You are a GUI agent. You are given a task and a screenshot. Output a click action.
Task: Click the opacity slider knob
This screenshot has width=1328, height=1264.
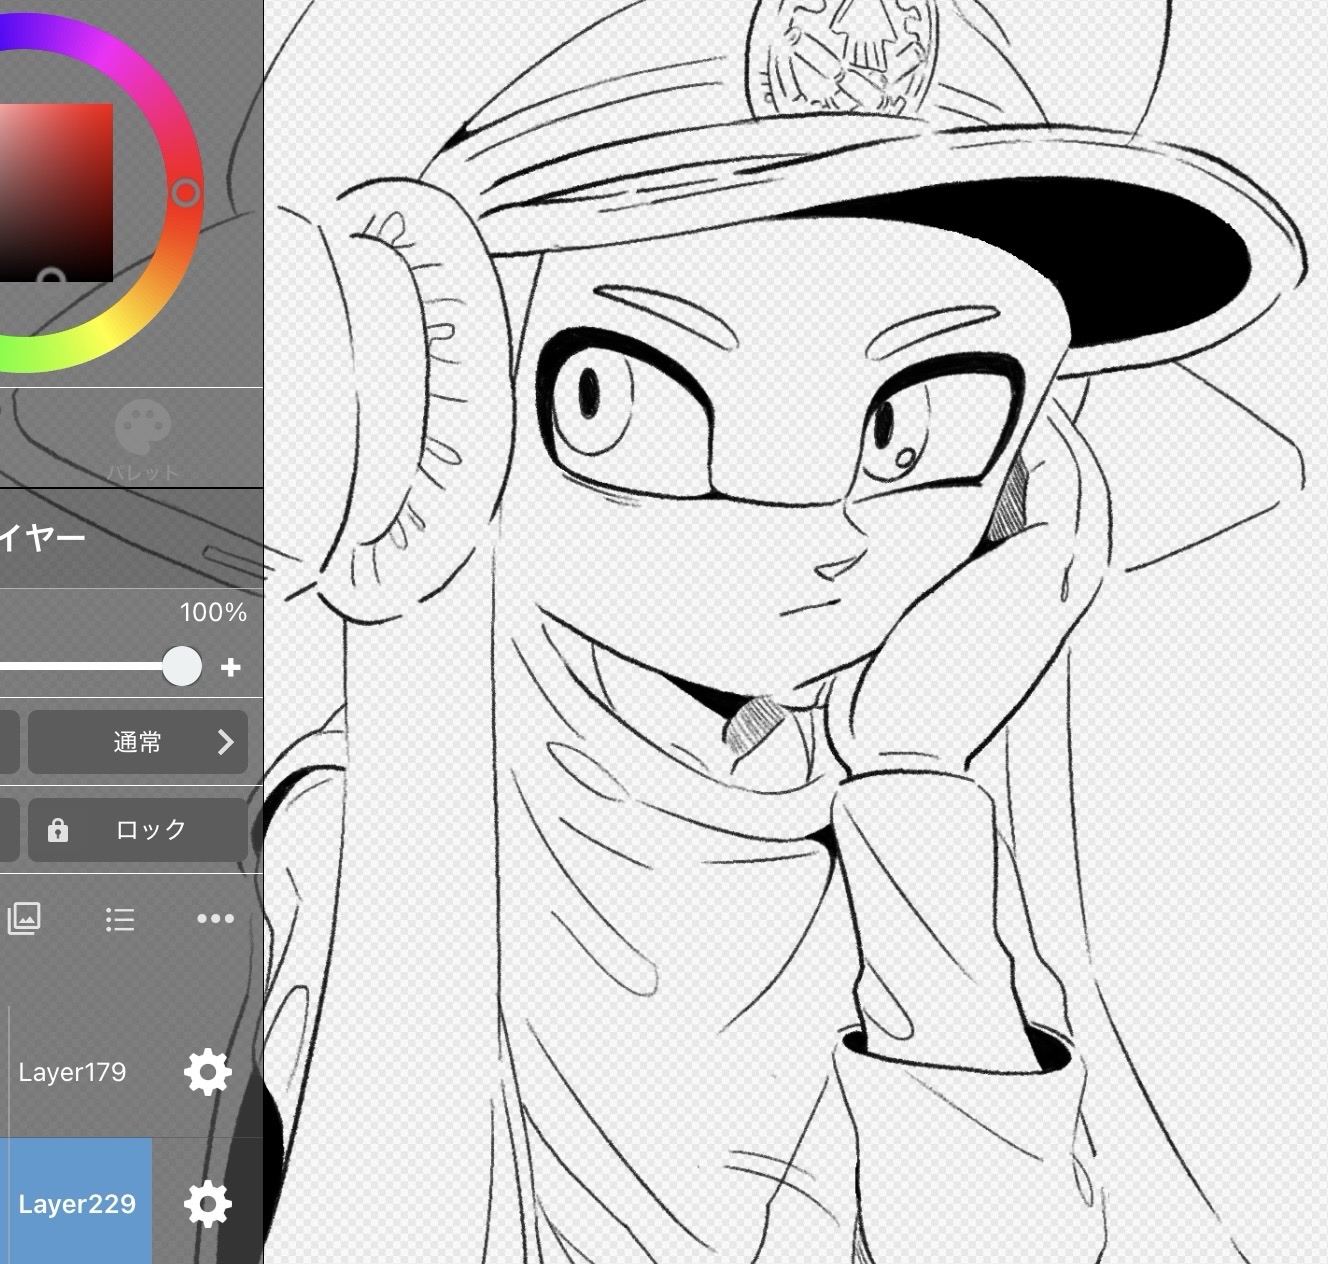coord(182,666)
